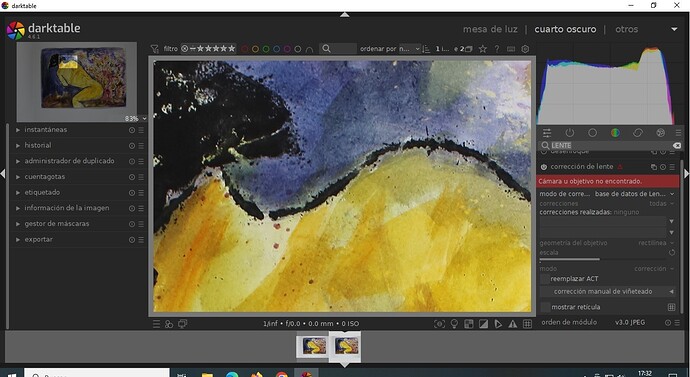Image resolution: width=690 pixels, height=377 pixels.
Task: Toggle corrección de lente module on/off
Action: tap(544, 167)
